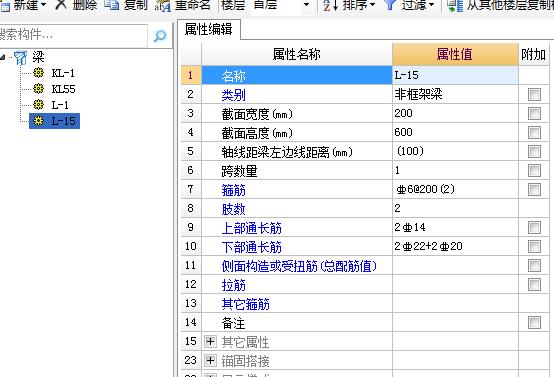Click the 其它箍筋 property name
Viewport: 554px width, 377px height.
[x=246, y=304]
